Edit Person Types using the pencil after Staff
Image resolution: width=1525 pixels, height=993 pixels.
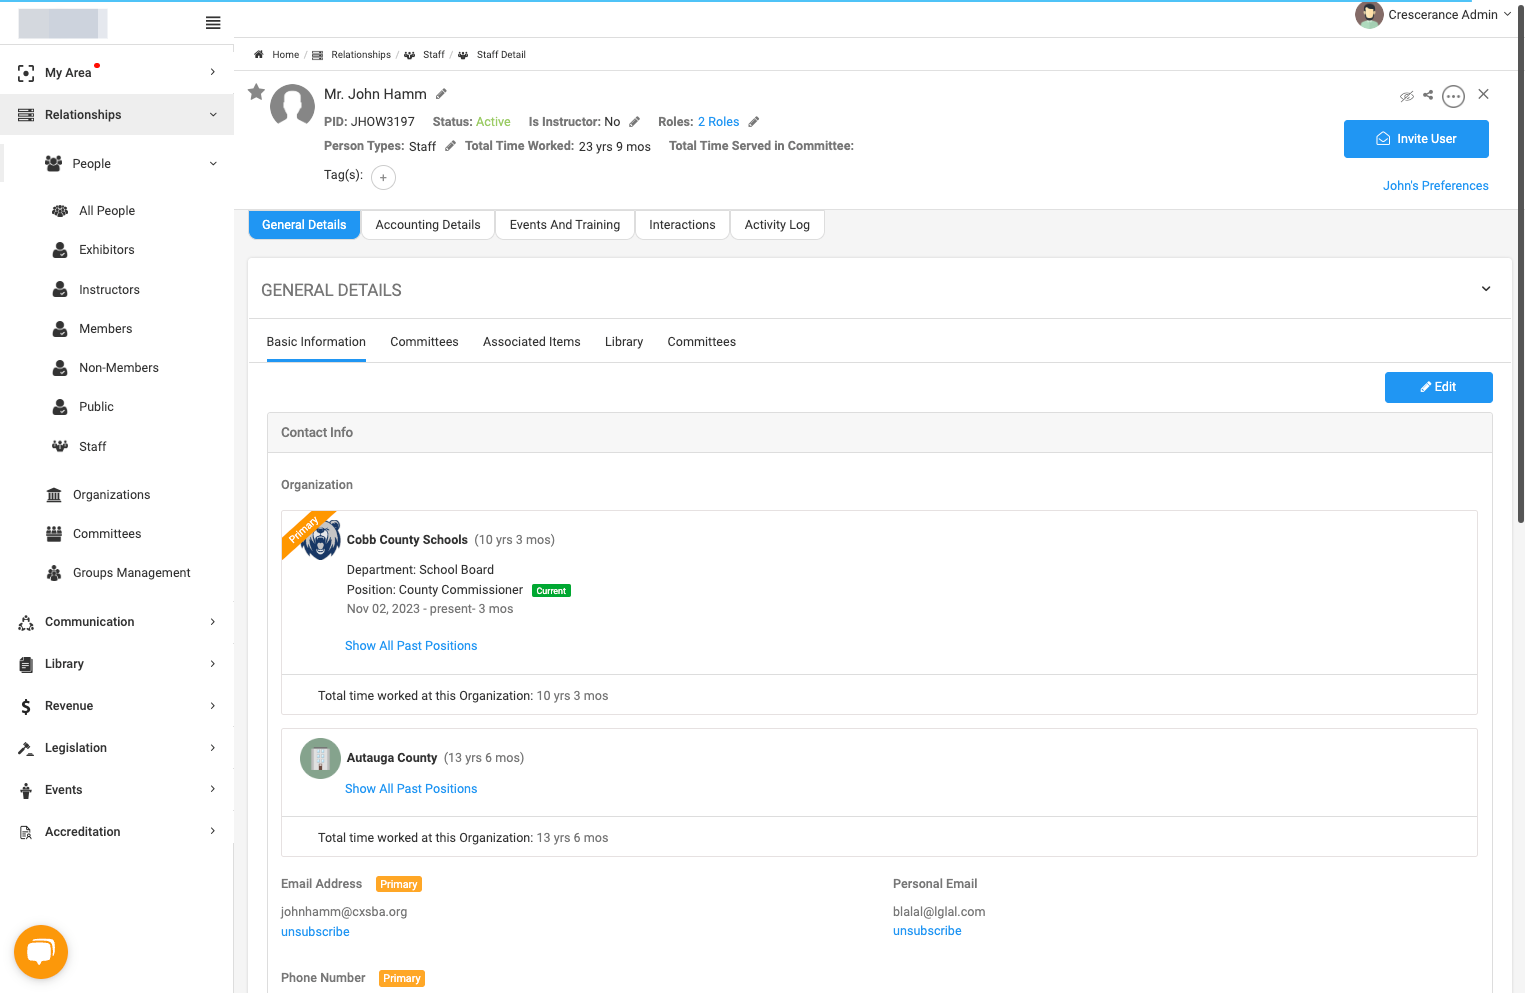click(450, 146)
